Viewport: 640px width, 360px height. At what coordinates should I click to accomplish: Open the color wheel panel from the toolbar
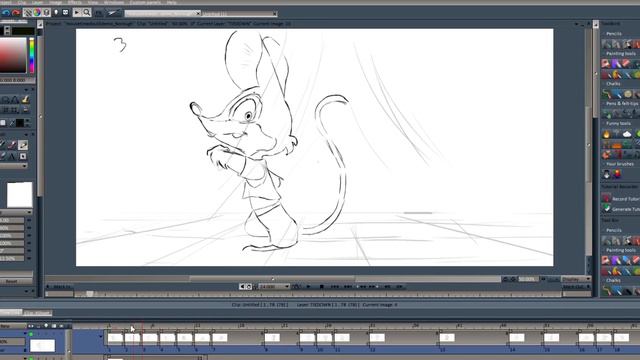37,13
